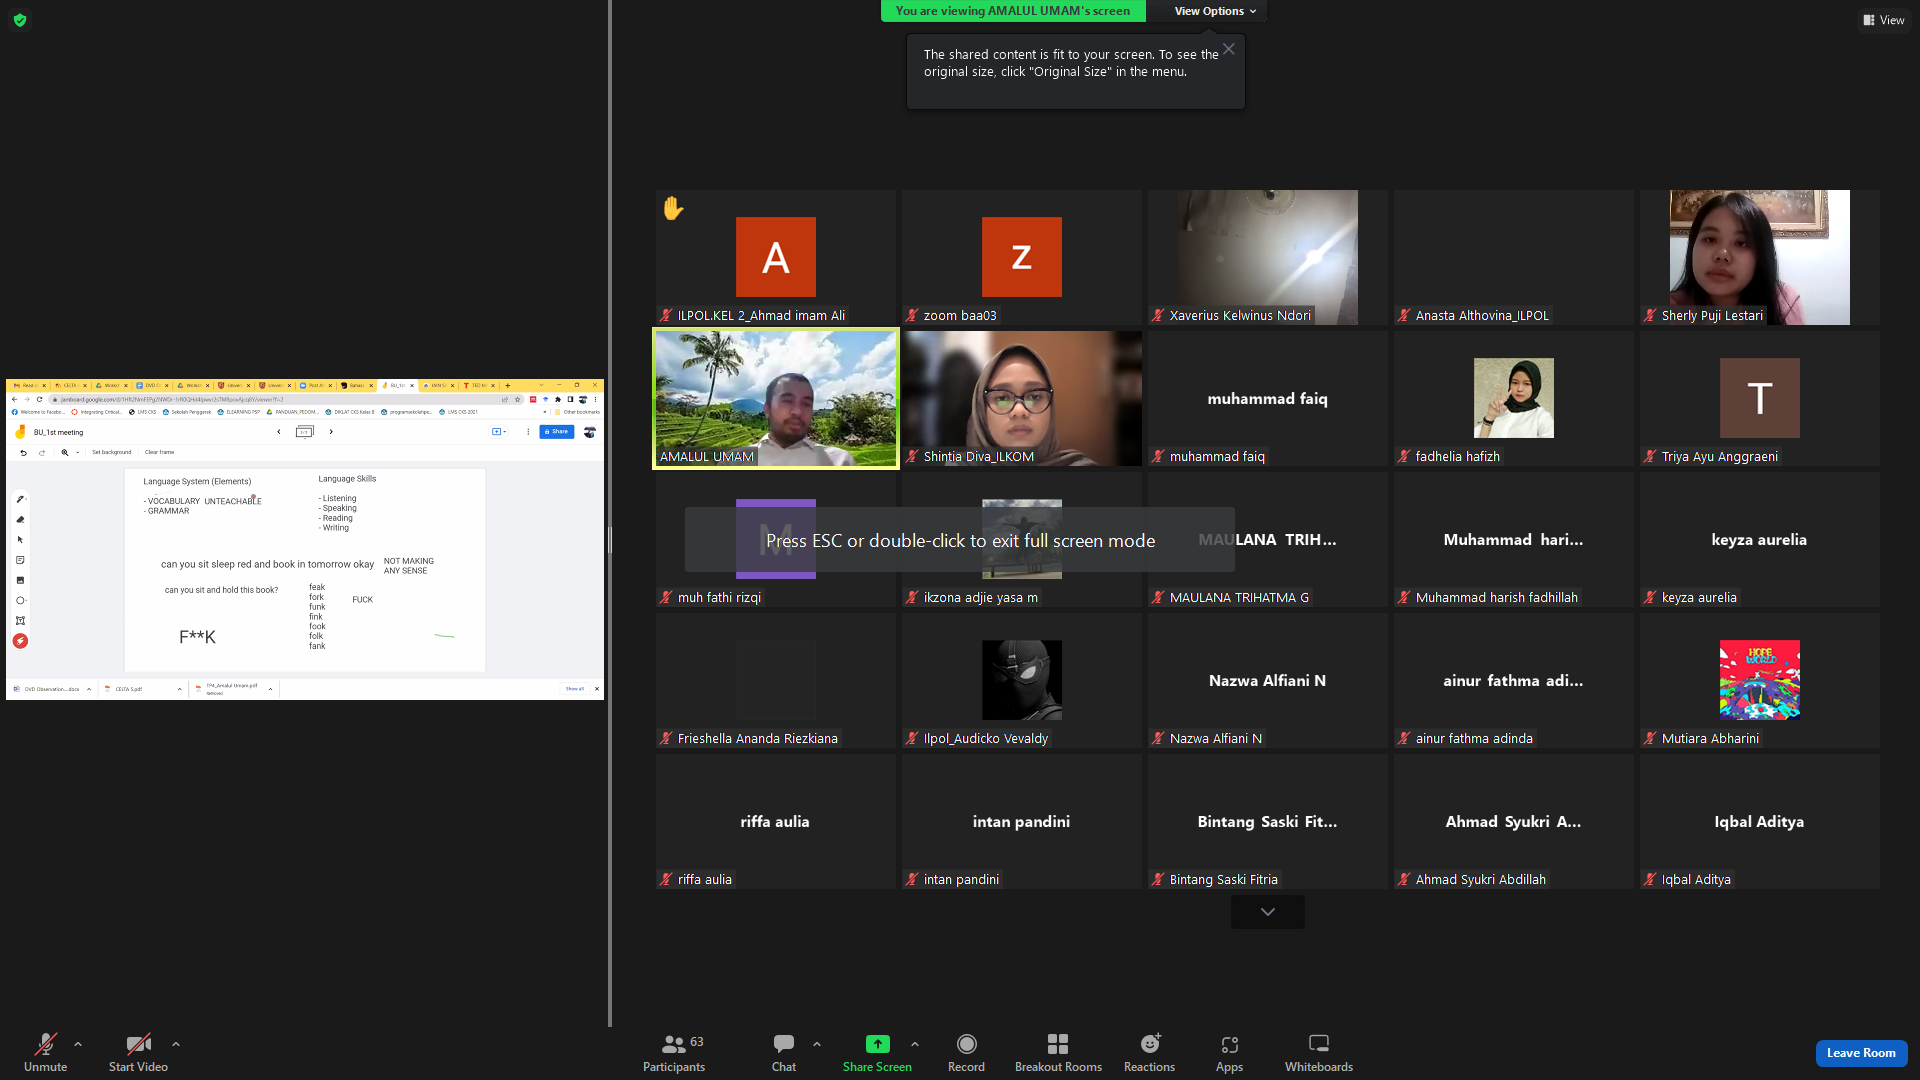Viewport: 1920px width, 1080px height.
Task: Click the green Share Screen icon
Action: [877, 1044]
